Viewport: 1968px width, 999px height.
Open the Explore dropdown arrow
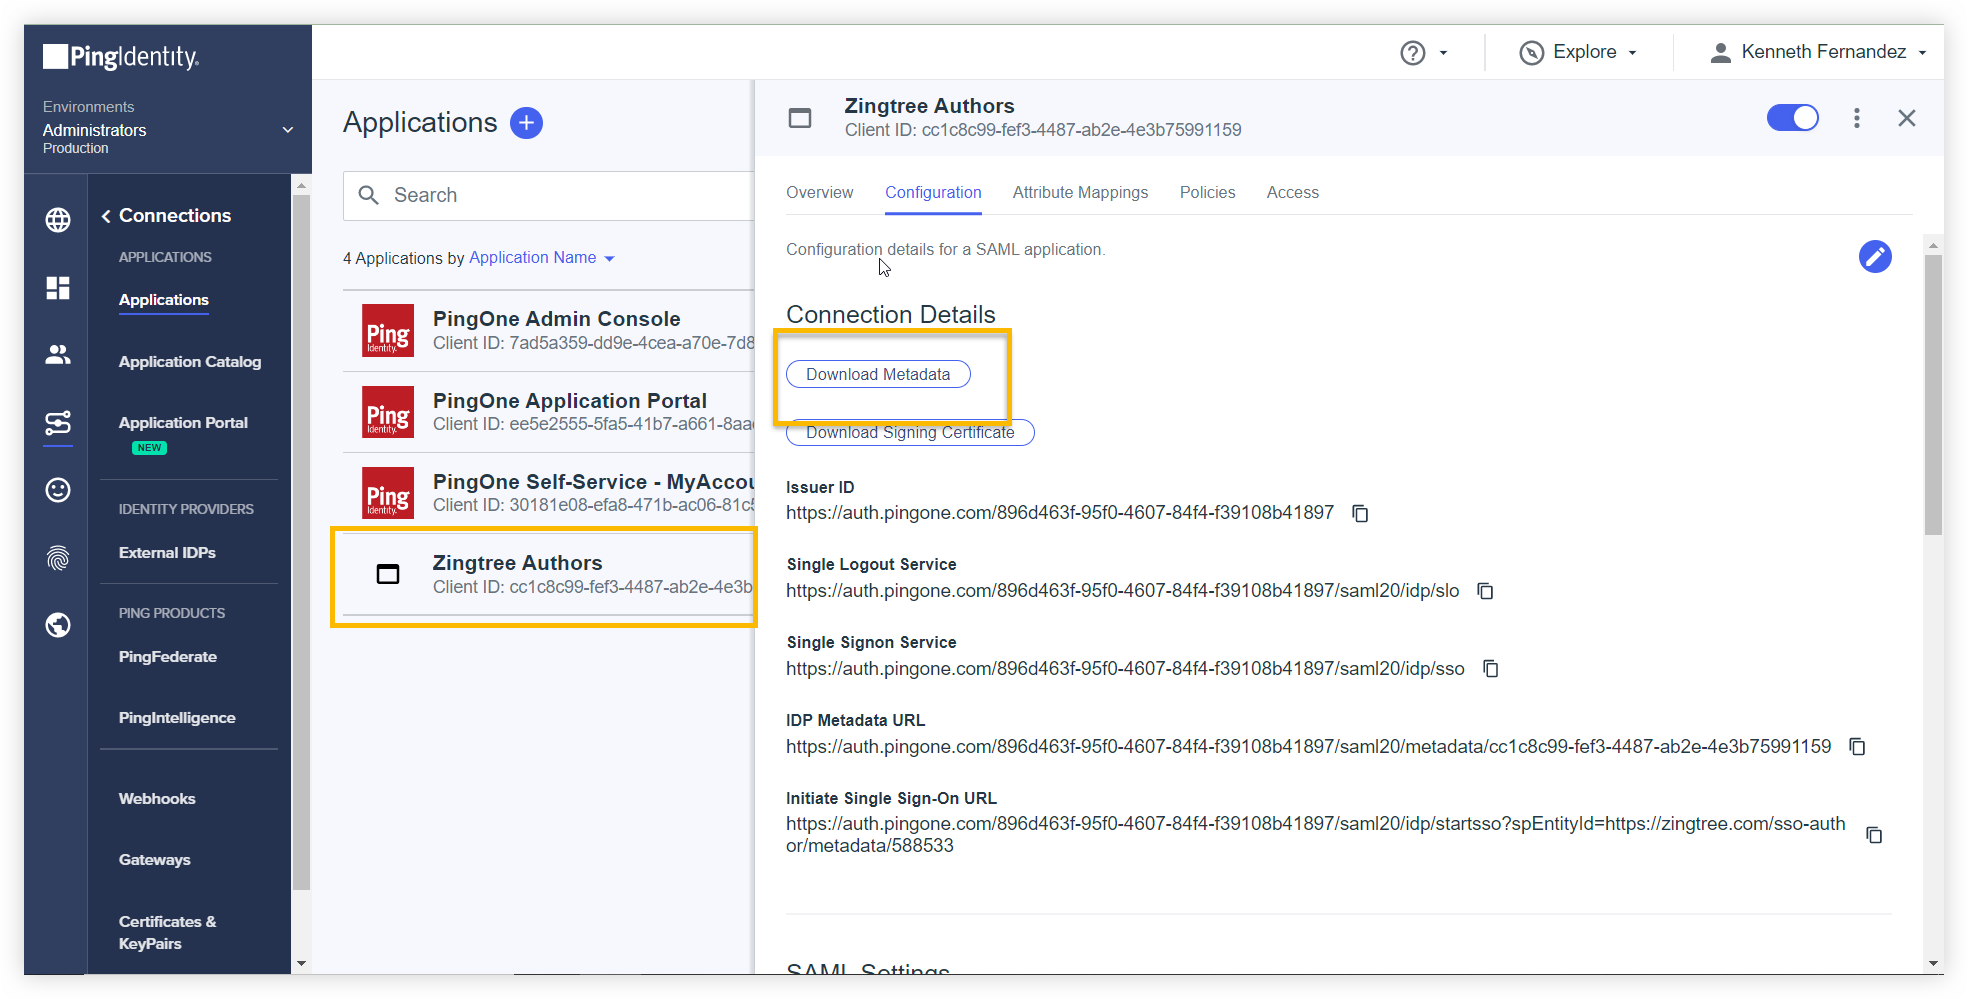(x=1633, y=53)
